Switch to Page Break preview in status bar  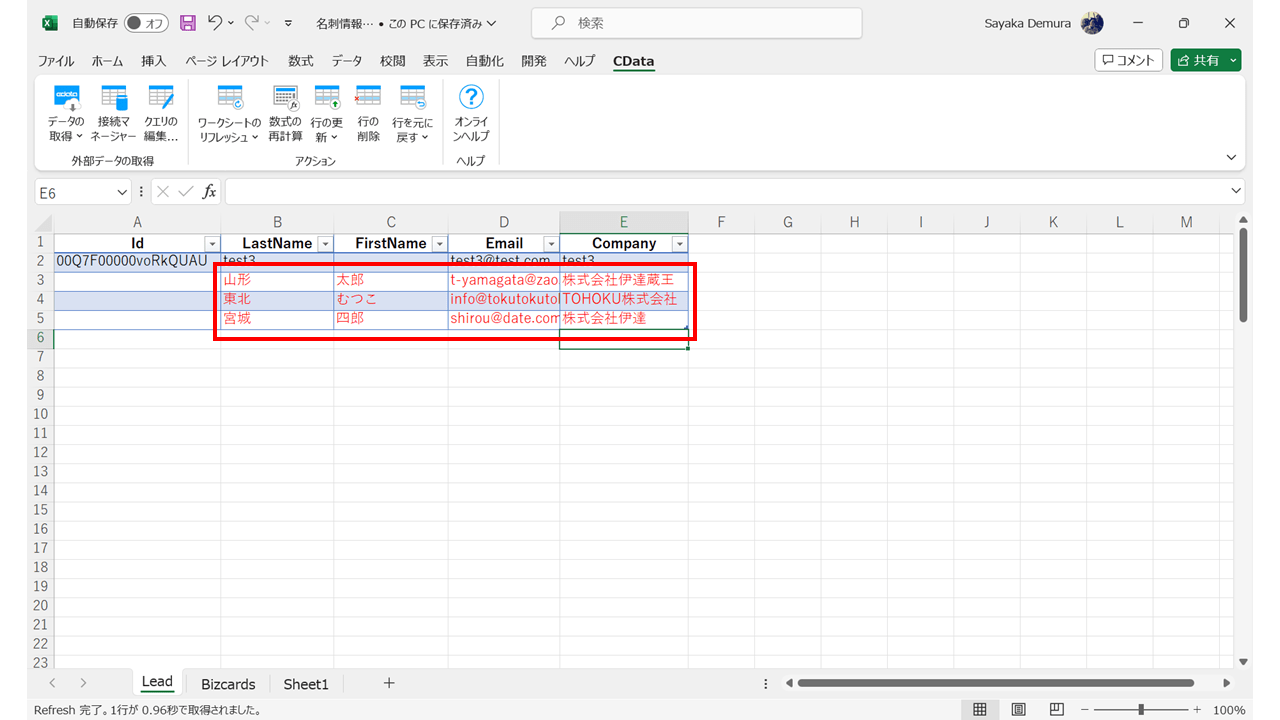[x=1056, y=708]
